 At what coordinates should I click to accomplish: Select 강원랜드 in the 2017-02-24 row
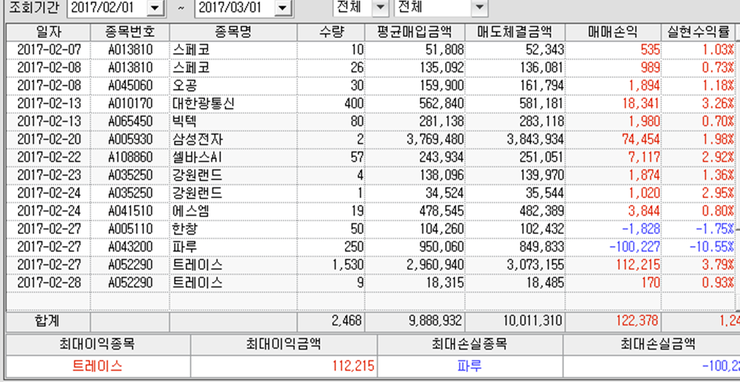pos(197,194)
